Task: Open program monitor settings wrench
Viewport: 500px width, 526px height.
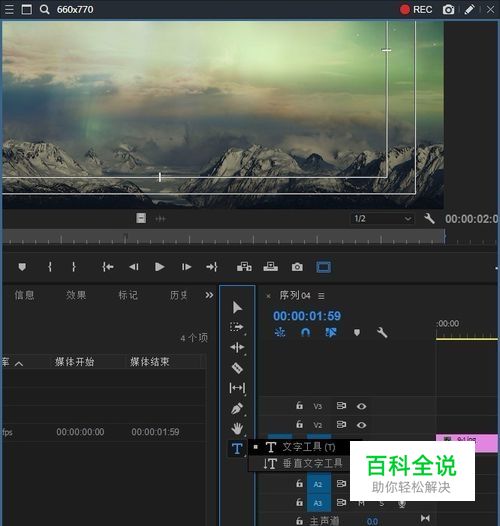Action: pos(429,219)
